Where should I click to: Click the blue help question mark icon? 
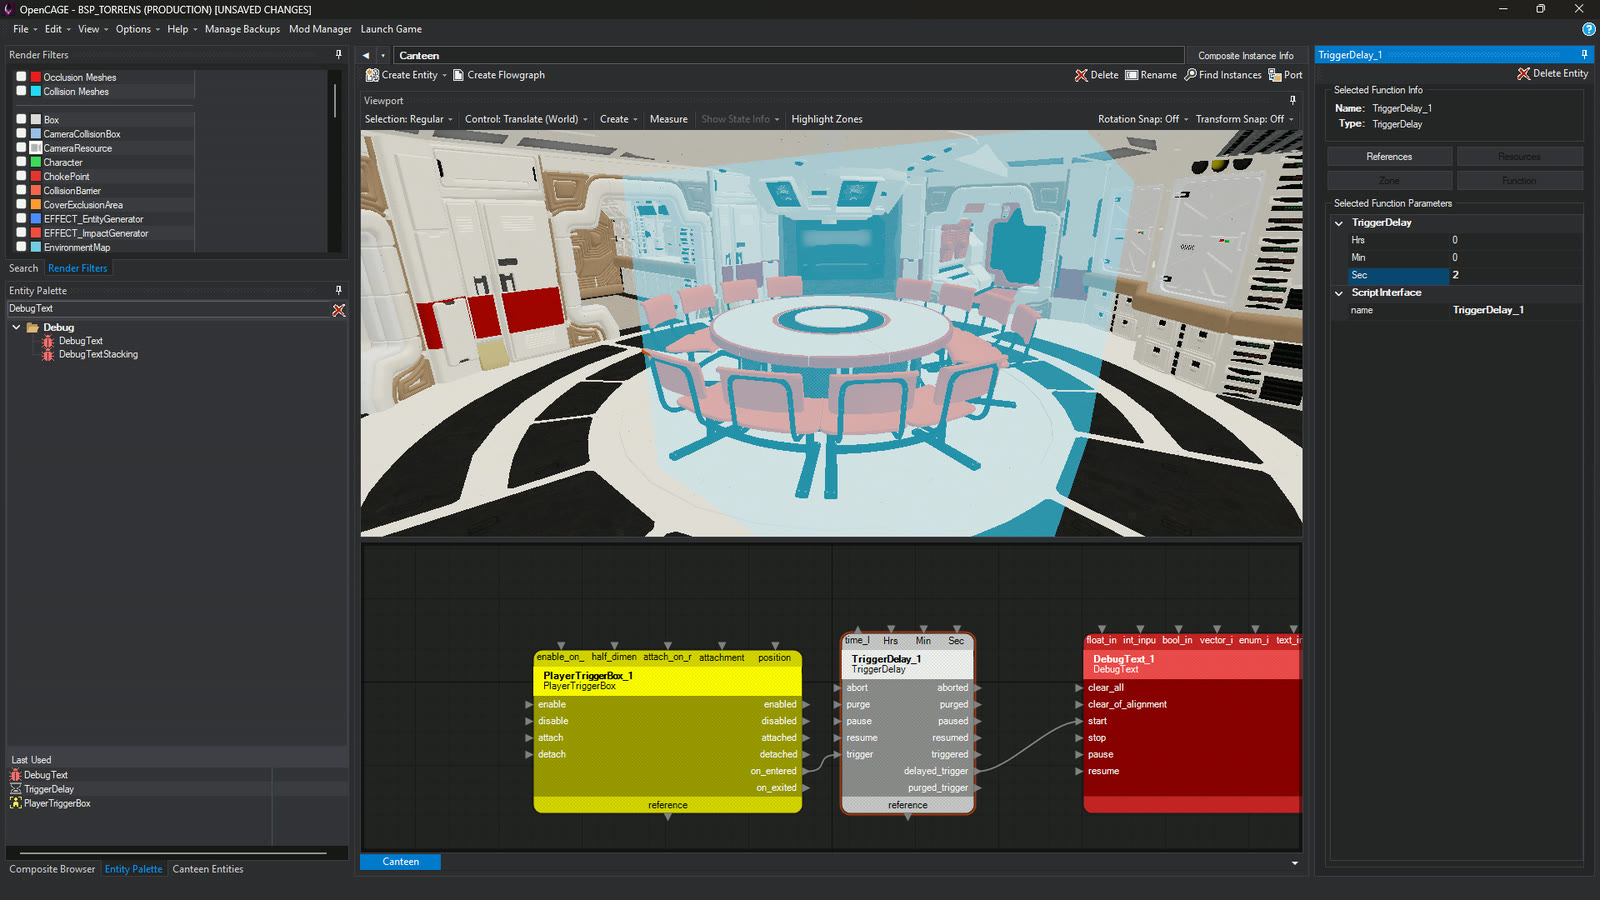pyautogui.click(x=1588, y=29)
